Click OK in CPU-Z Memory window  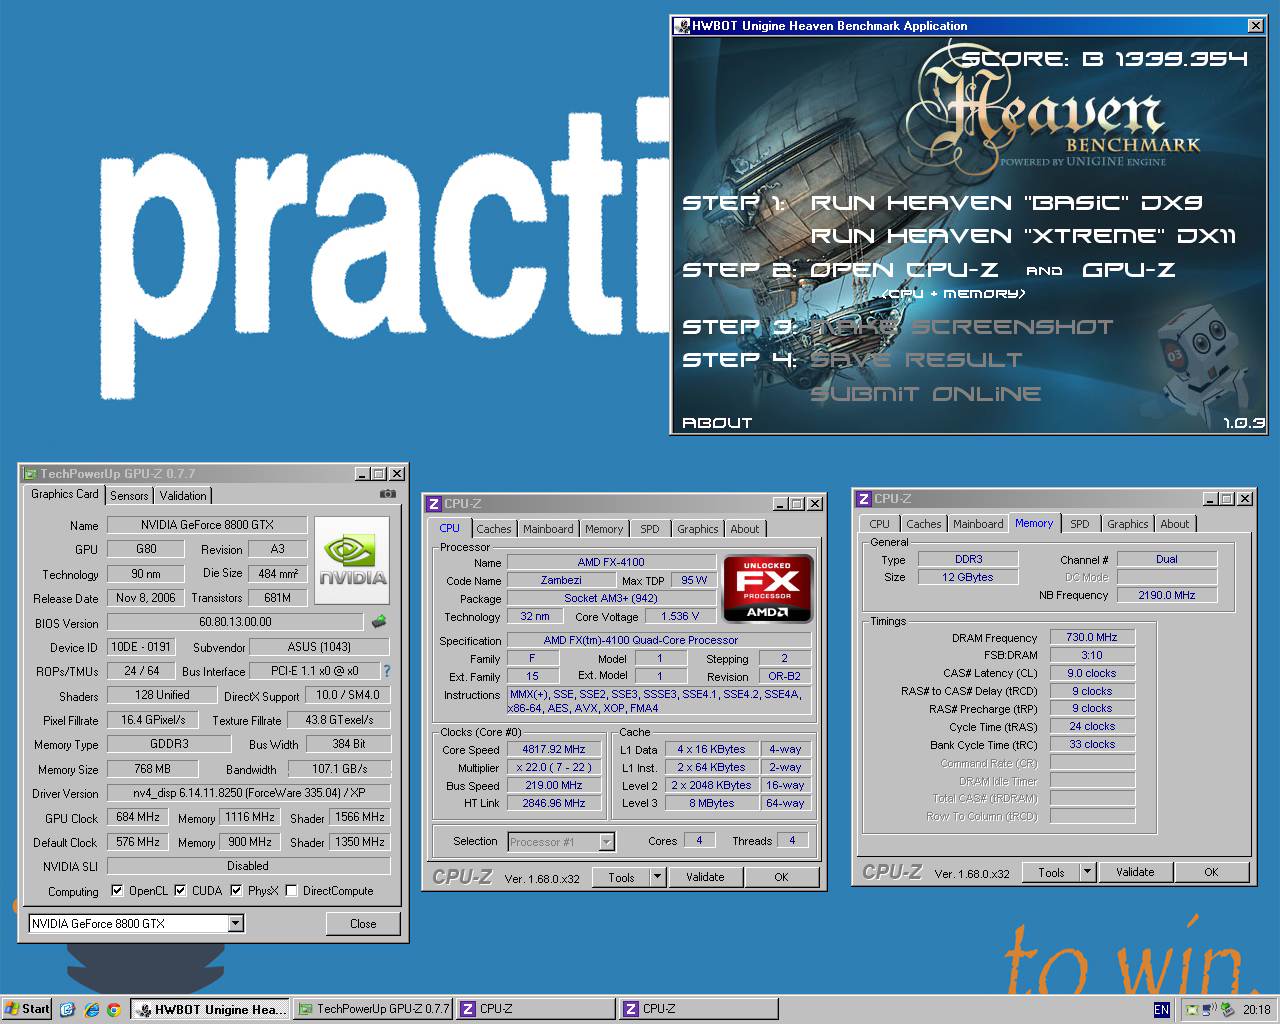tap(1211, 872)
